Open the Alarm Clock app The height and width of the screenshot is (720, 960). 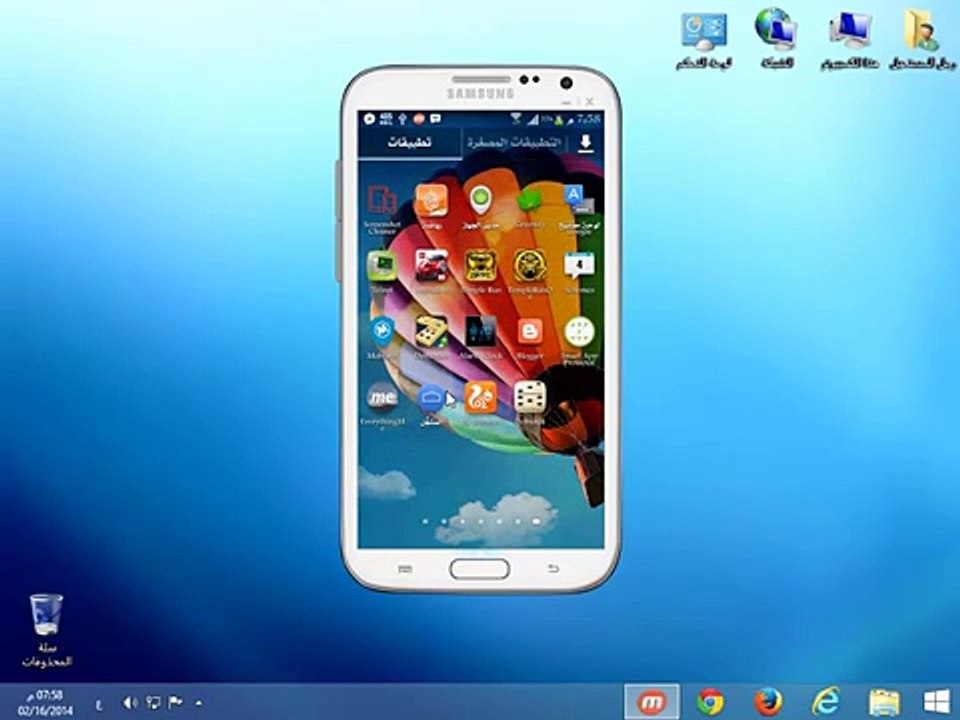481,331
